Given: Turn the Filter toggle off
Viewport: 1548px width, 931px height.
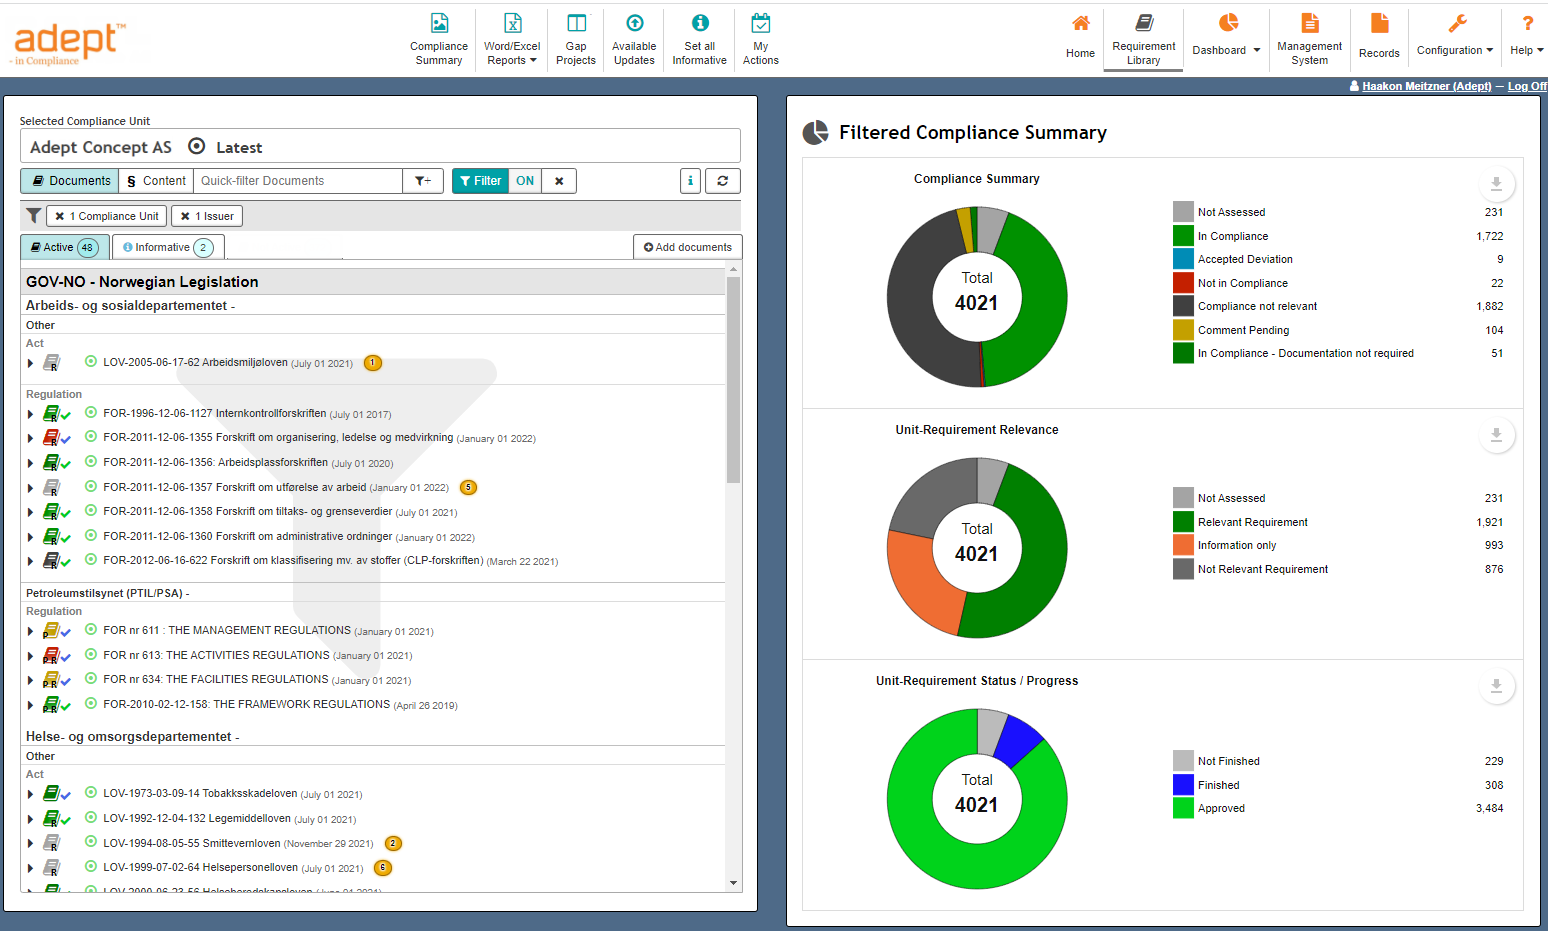Looking at the screenshot, I should [525, 181].
